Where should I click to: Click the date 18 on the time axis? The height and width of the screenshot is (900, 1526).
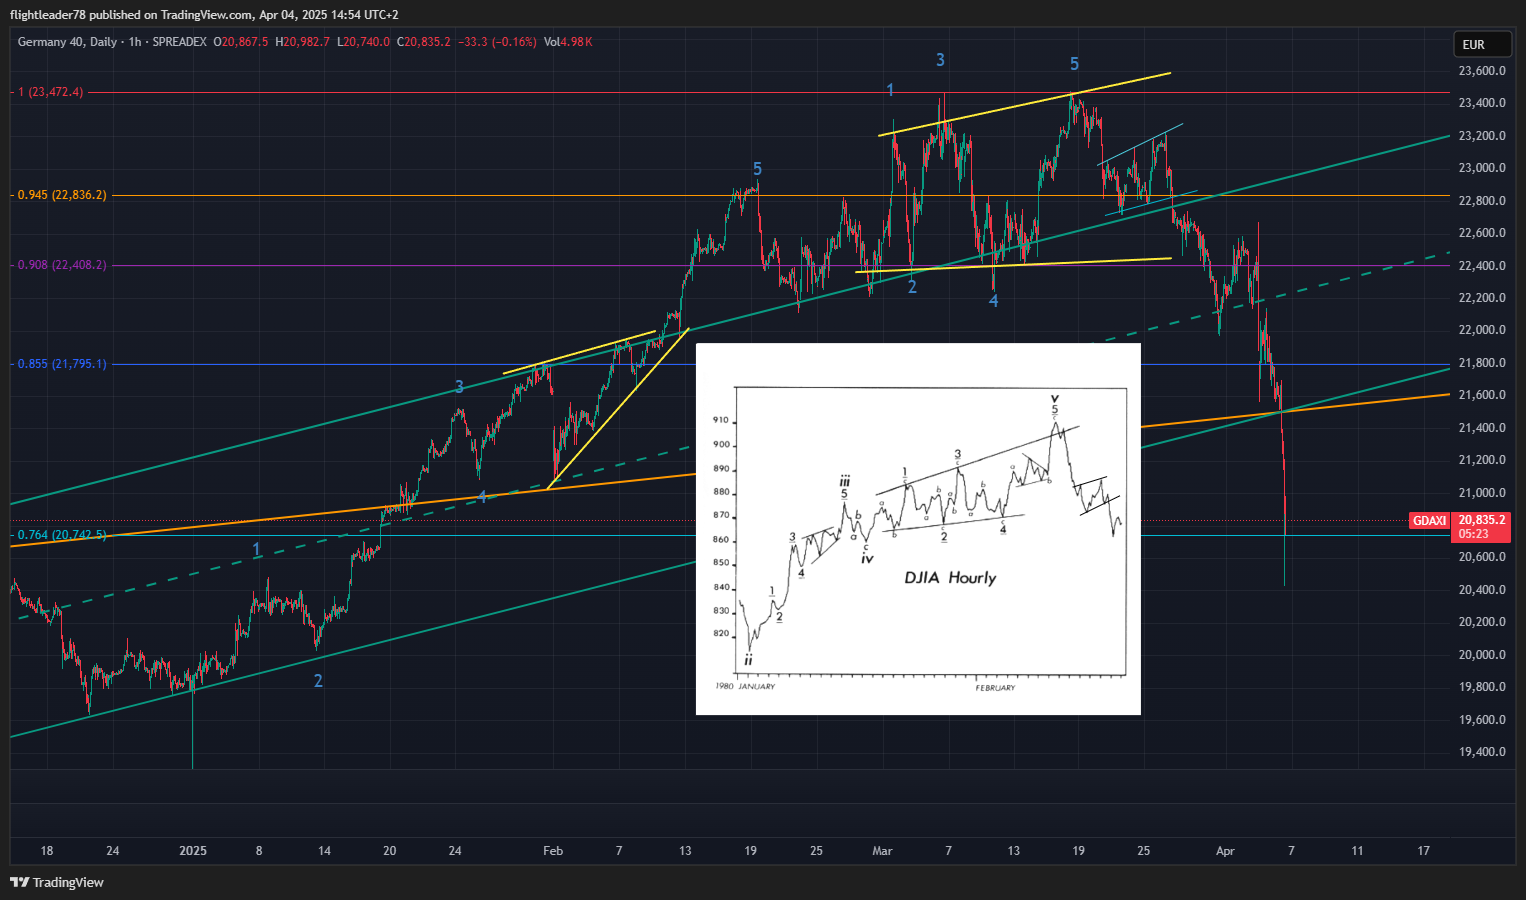[47, 851]
